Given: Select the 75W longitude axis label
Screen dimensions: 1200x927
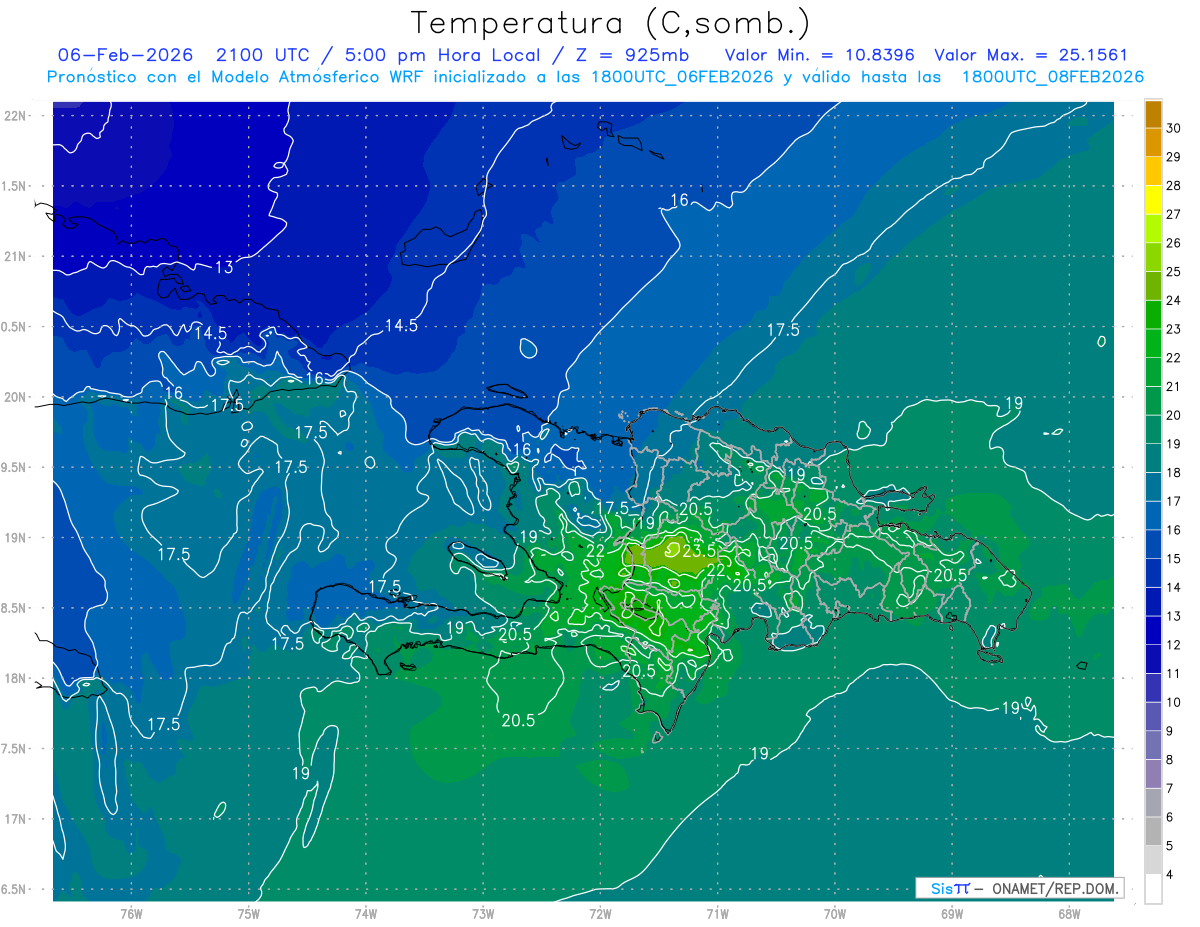Looking at the screenshot, I should coord(249,913).
